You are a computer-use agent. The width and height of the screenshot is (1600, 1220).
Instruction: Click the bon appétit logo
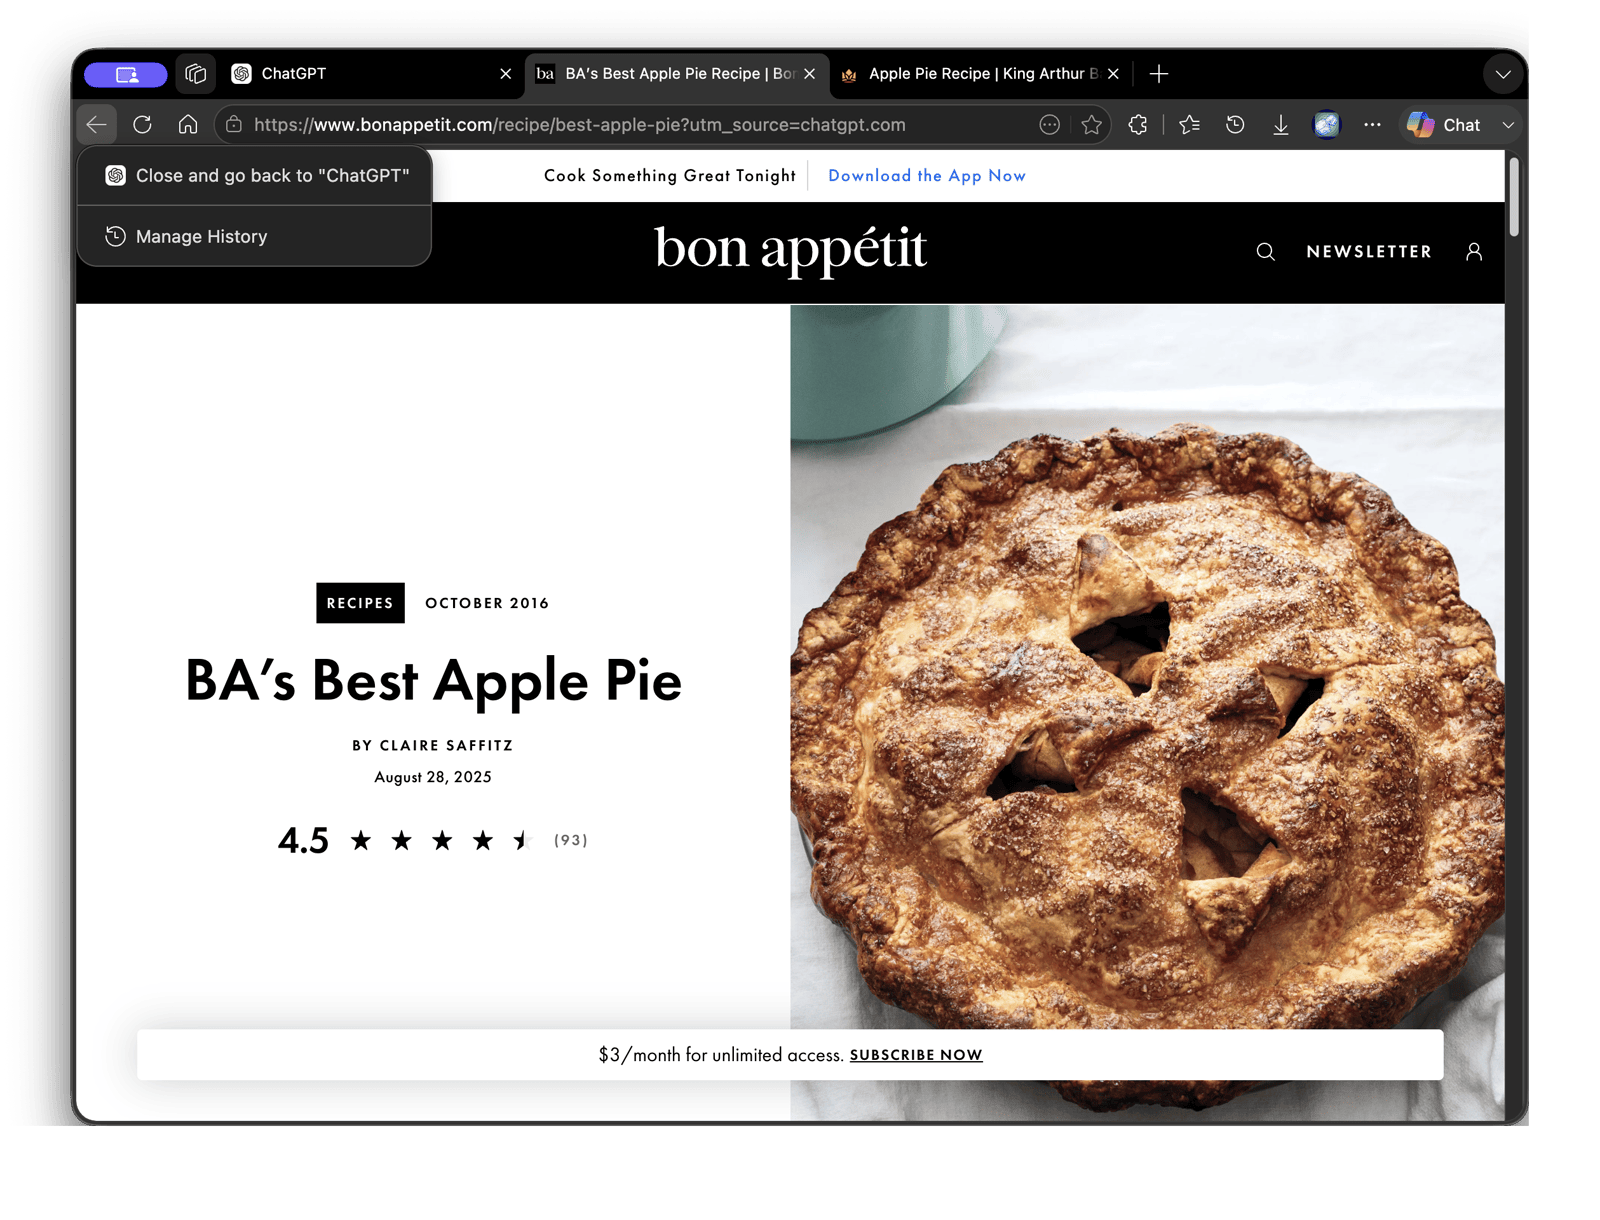click(790, 249)
